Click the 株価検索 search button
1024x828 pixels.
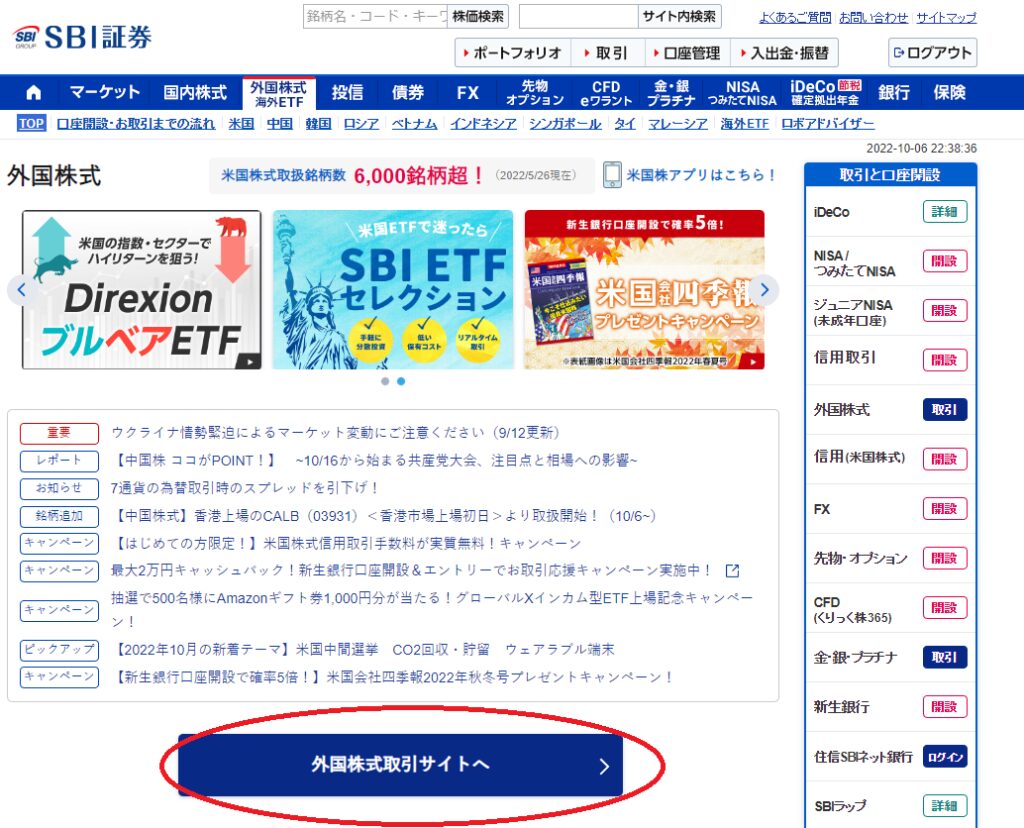point(477,17)
